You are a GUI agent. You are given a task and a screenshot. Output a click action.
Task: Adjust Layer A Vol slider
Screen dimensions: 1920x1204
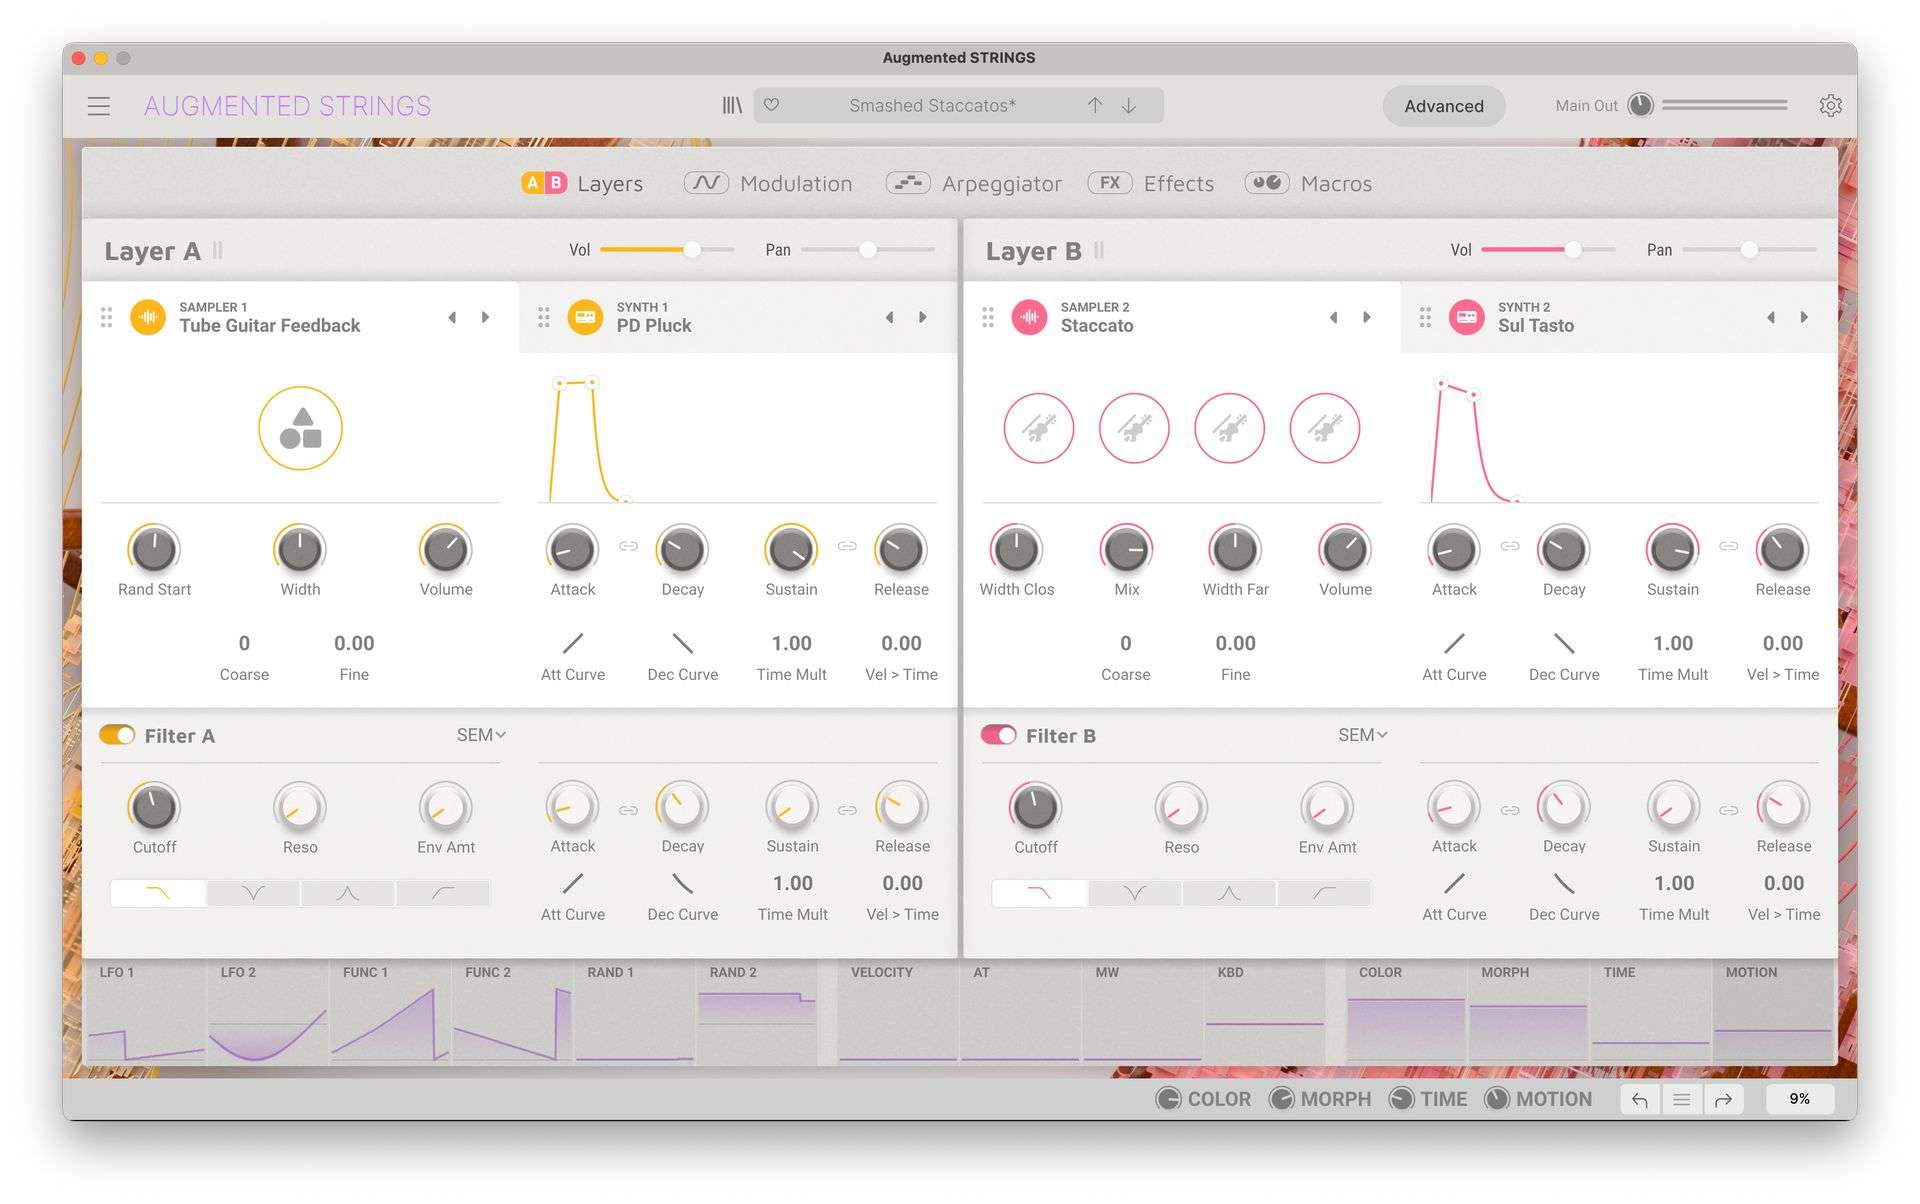pos(667,250)
